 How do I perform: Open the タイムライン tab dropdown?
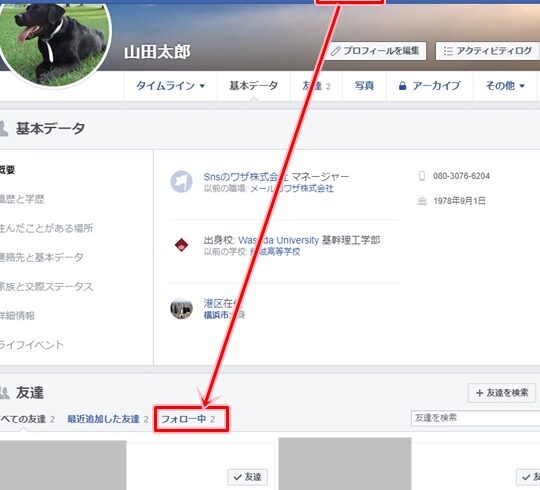[170, 85]
